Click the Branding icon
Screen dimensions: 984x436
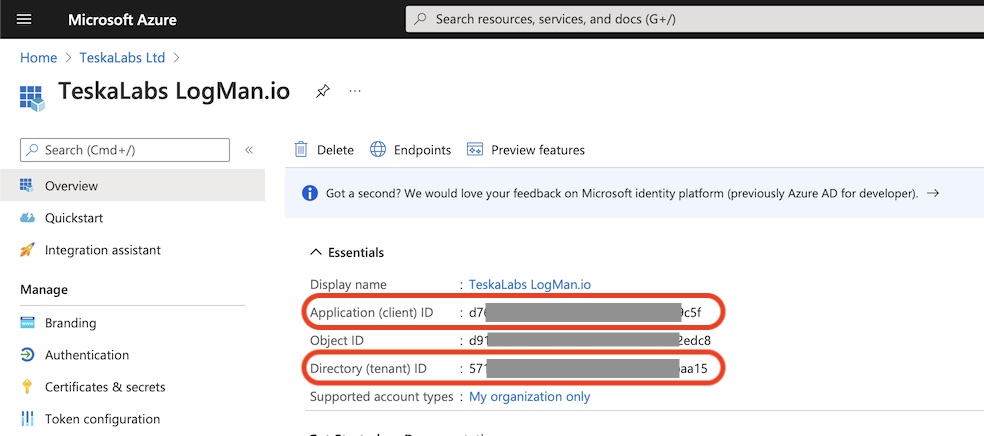(x=27, y=322)
